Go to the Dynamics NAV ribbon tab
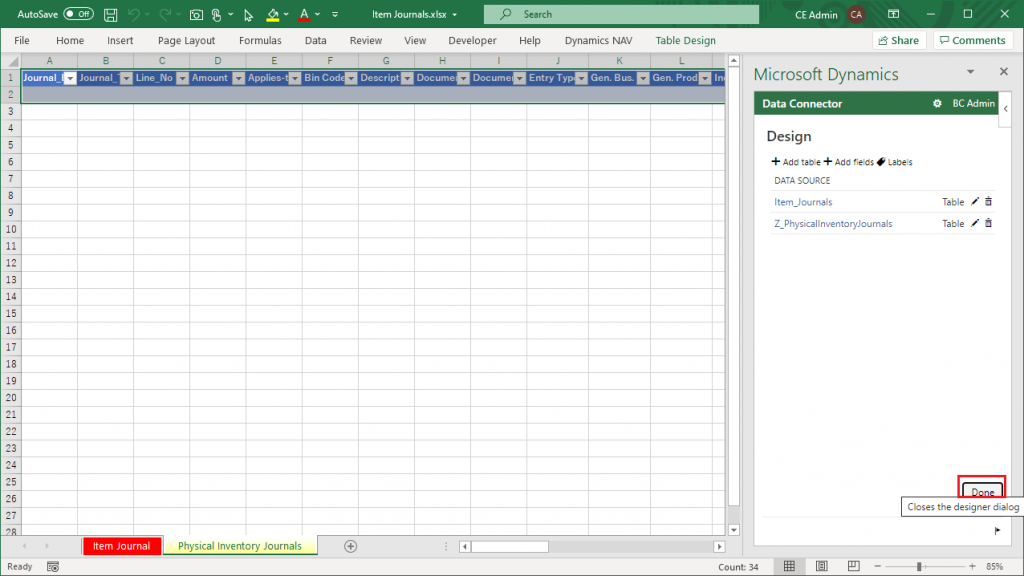 (598, 40)
